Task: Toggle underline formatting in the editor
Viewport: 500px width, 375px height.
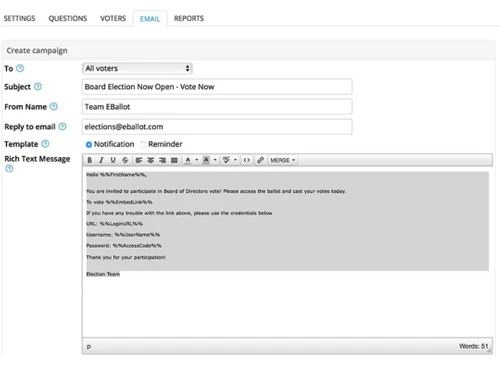Action: coord(113,160)
